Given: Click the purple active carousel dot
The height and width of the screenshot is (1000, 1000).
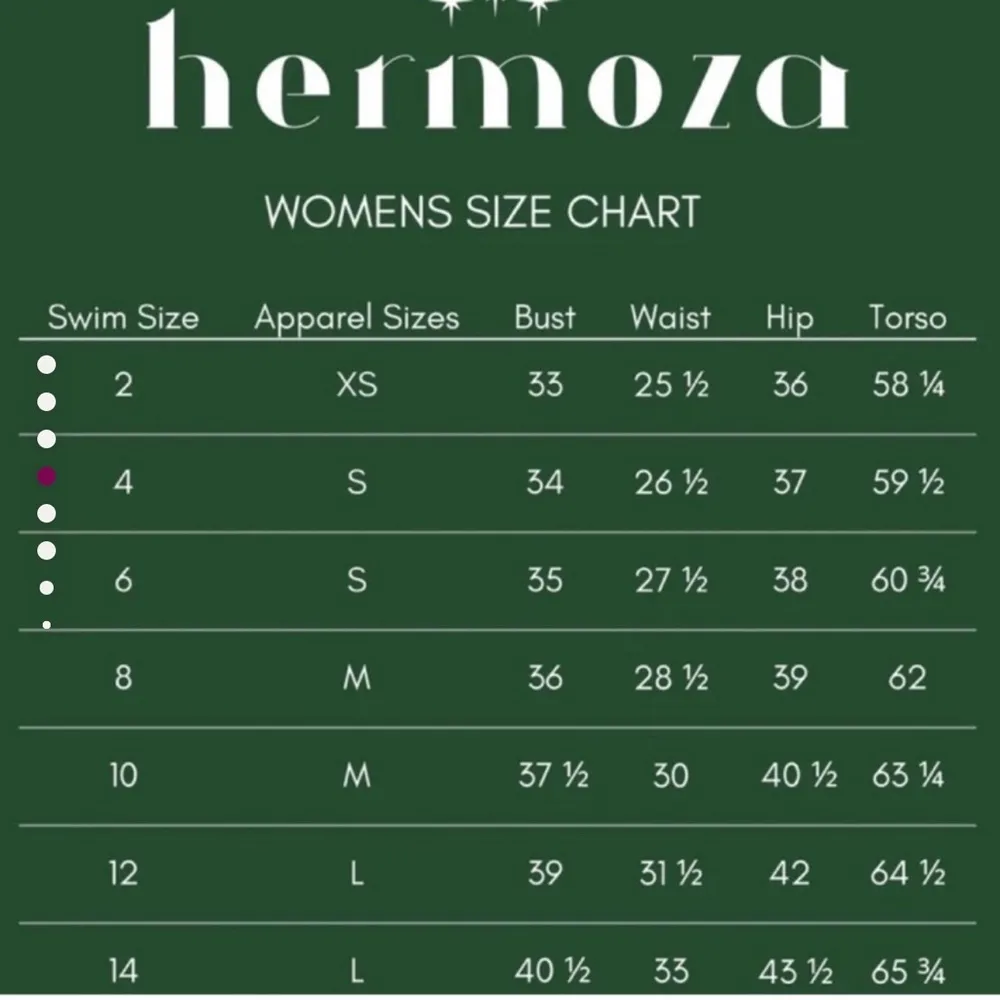Looking at the screenshot, I should pyautogui.click(x=46, y=477).
